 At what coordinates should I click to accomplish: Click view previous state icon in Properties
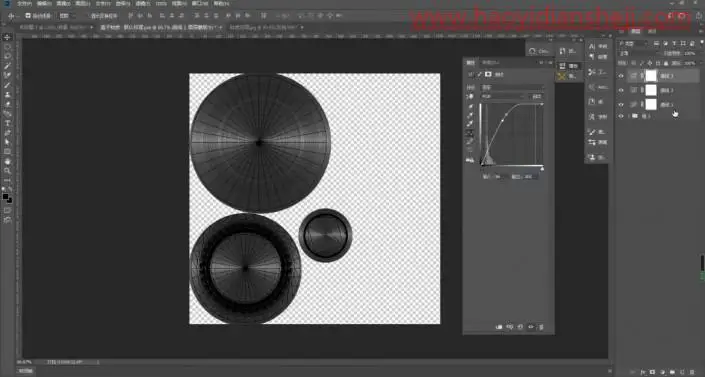509,327
